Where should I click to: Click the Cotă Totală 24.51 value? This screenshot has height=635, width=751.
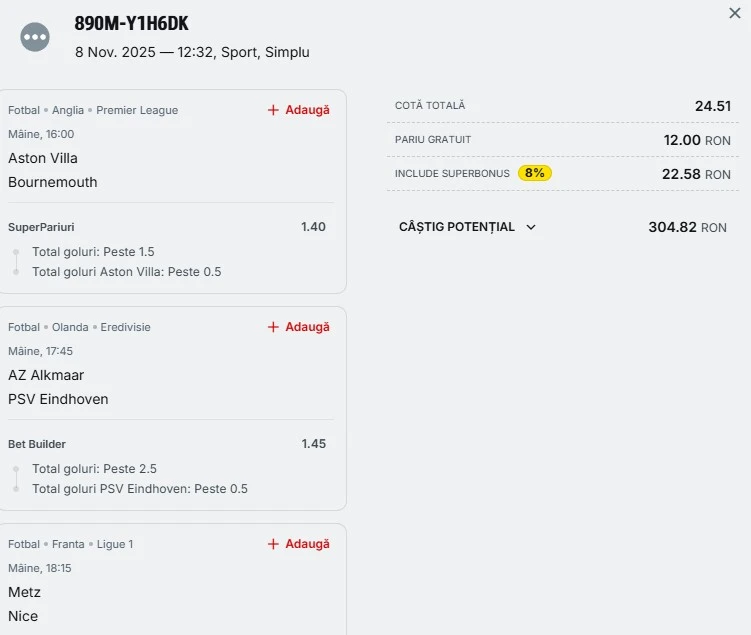pos(713,106)
